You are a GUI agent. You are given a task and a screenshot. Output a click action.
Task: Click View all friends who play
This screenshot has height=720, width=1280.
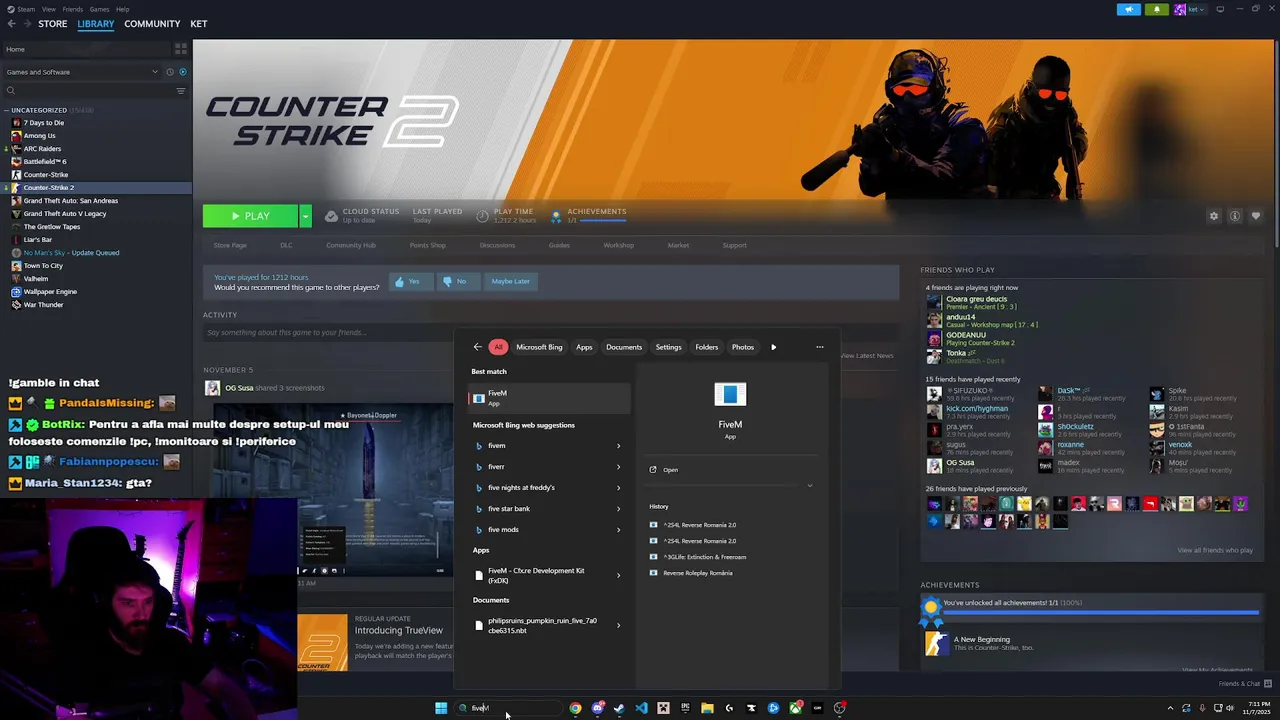click(x=1215, y=550)
